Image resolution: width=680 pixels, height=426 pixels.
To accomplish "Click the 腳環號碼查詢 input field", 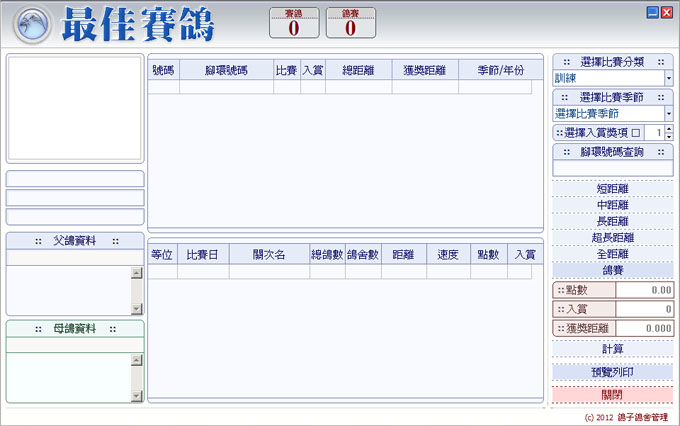I will (612, 168).
